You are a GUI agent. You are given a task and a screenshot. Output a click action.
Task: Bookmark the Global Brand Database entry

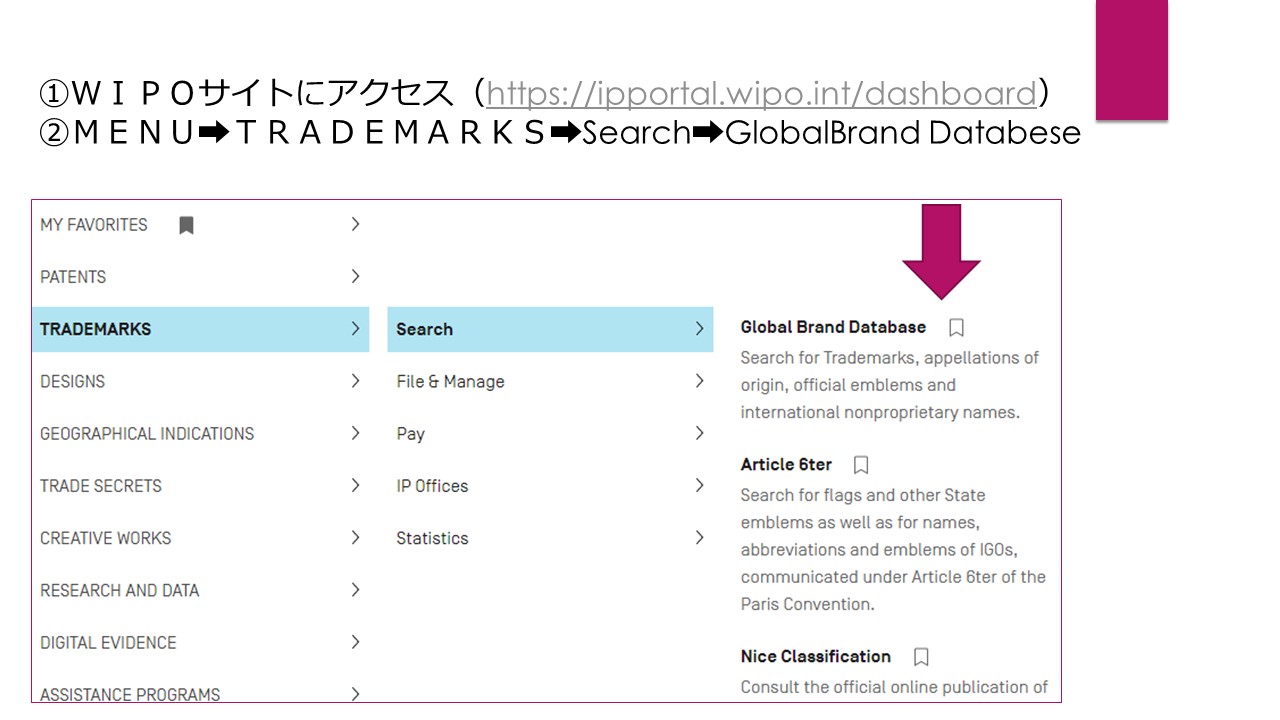(x=956, y=327)
